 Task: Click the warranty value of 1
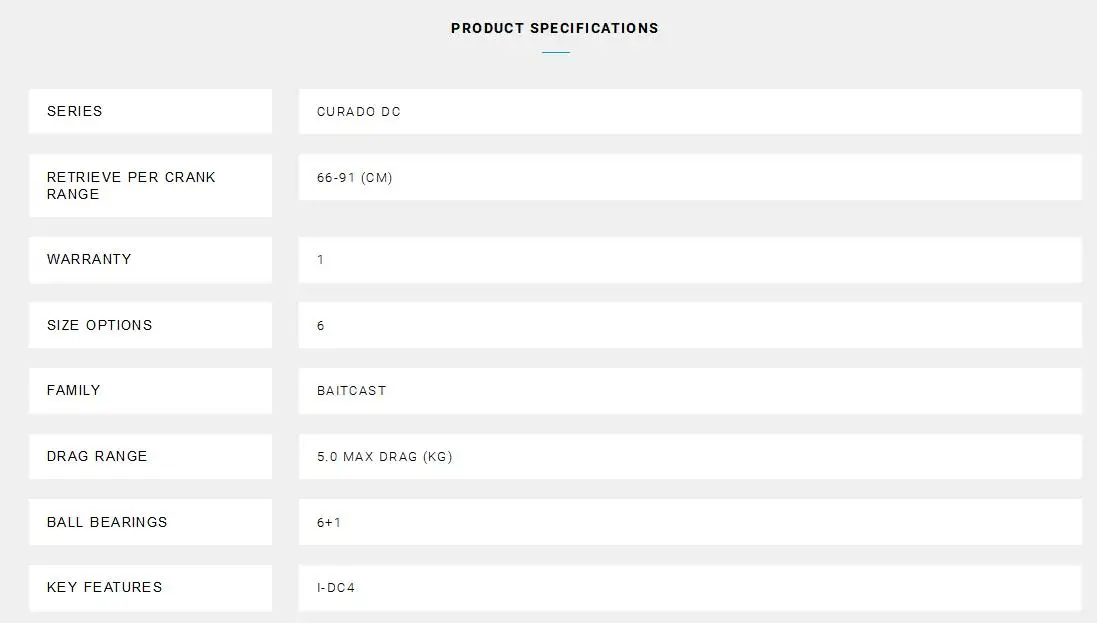point(321,260)
